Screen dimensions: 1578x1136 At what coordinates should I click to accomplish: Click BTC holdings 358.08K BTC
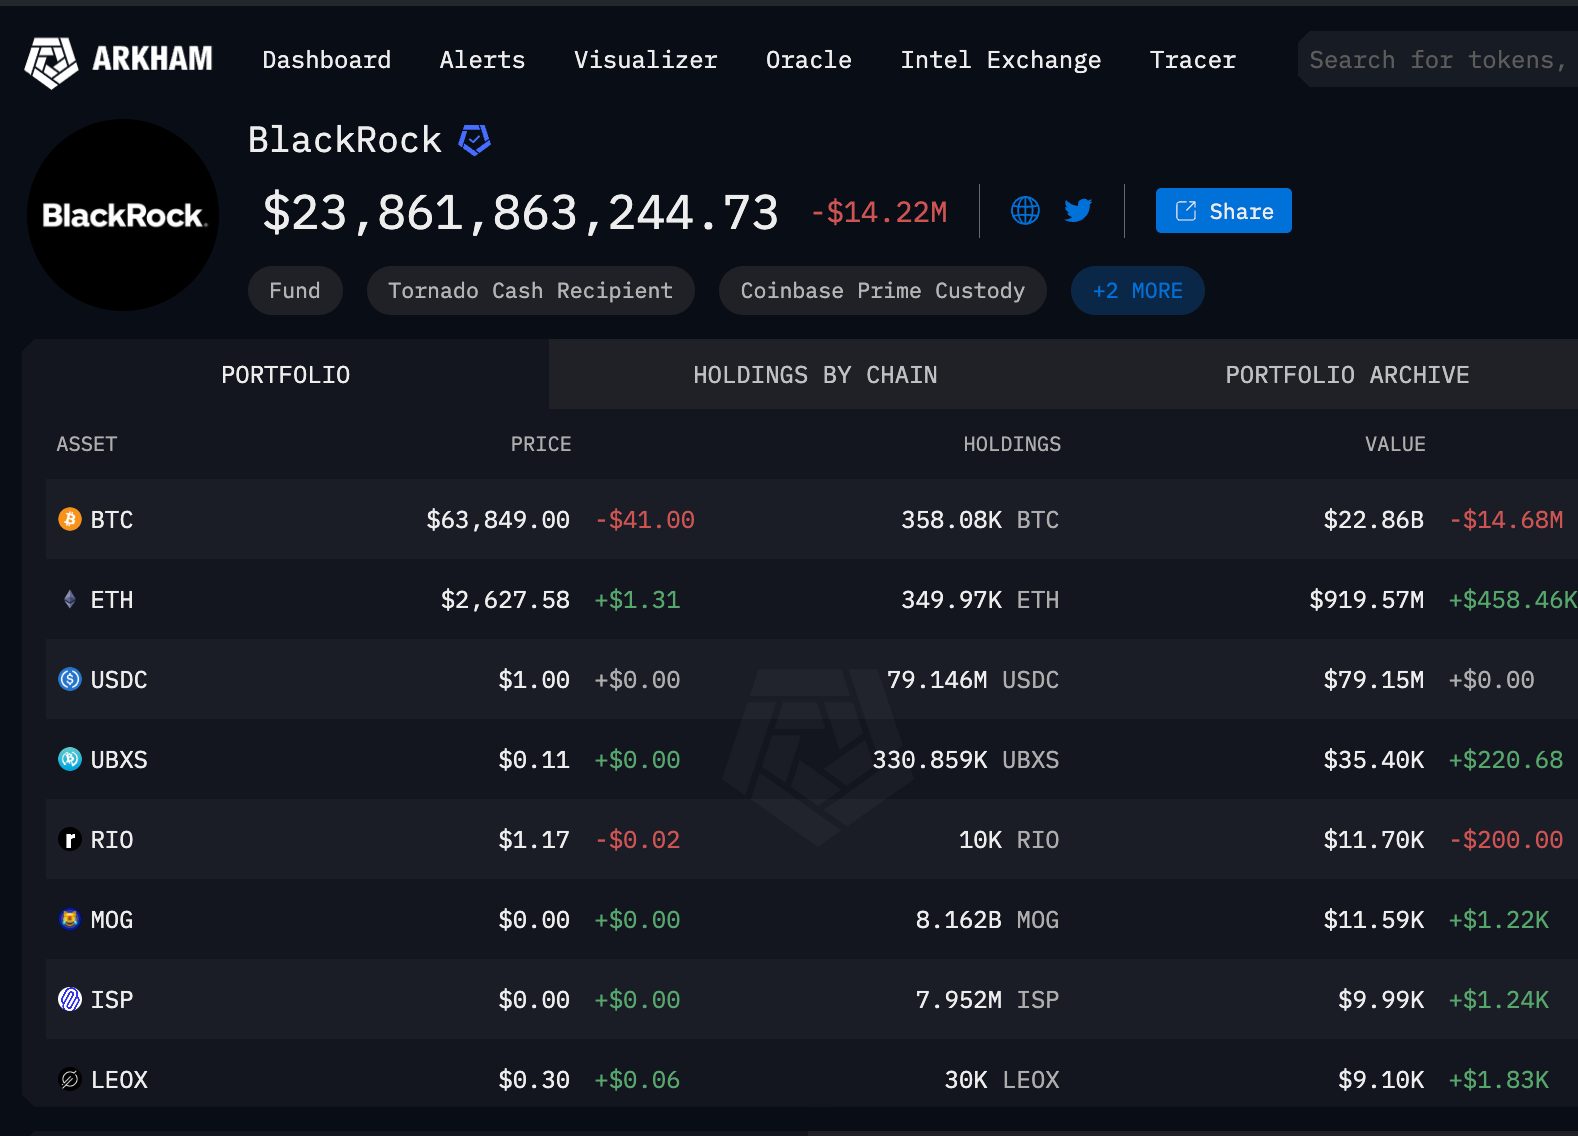point(980,520)
